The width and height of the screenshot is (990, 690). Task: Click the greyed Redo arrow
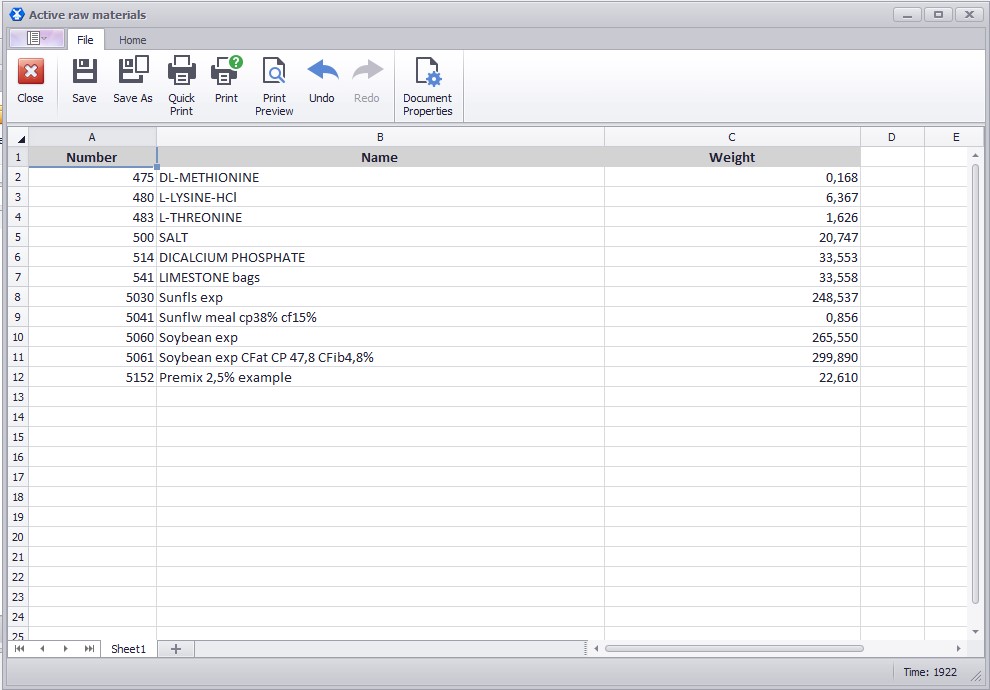click(367, 70)
